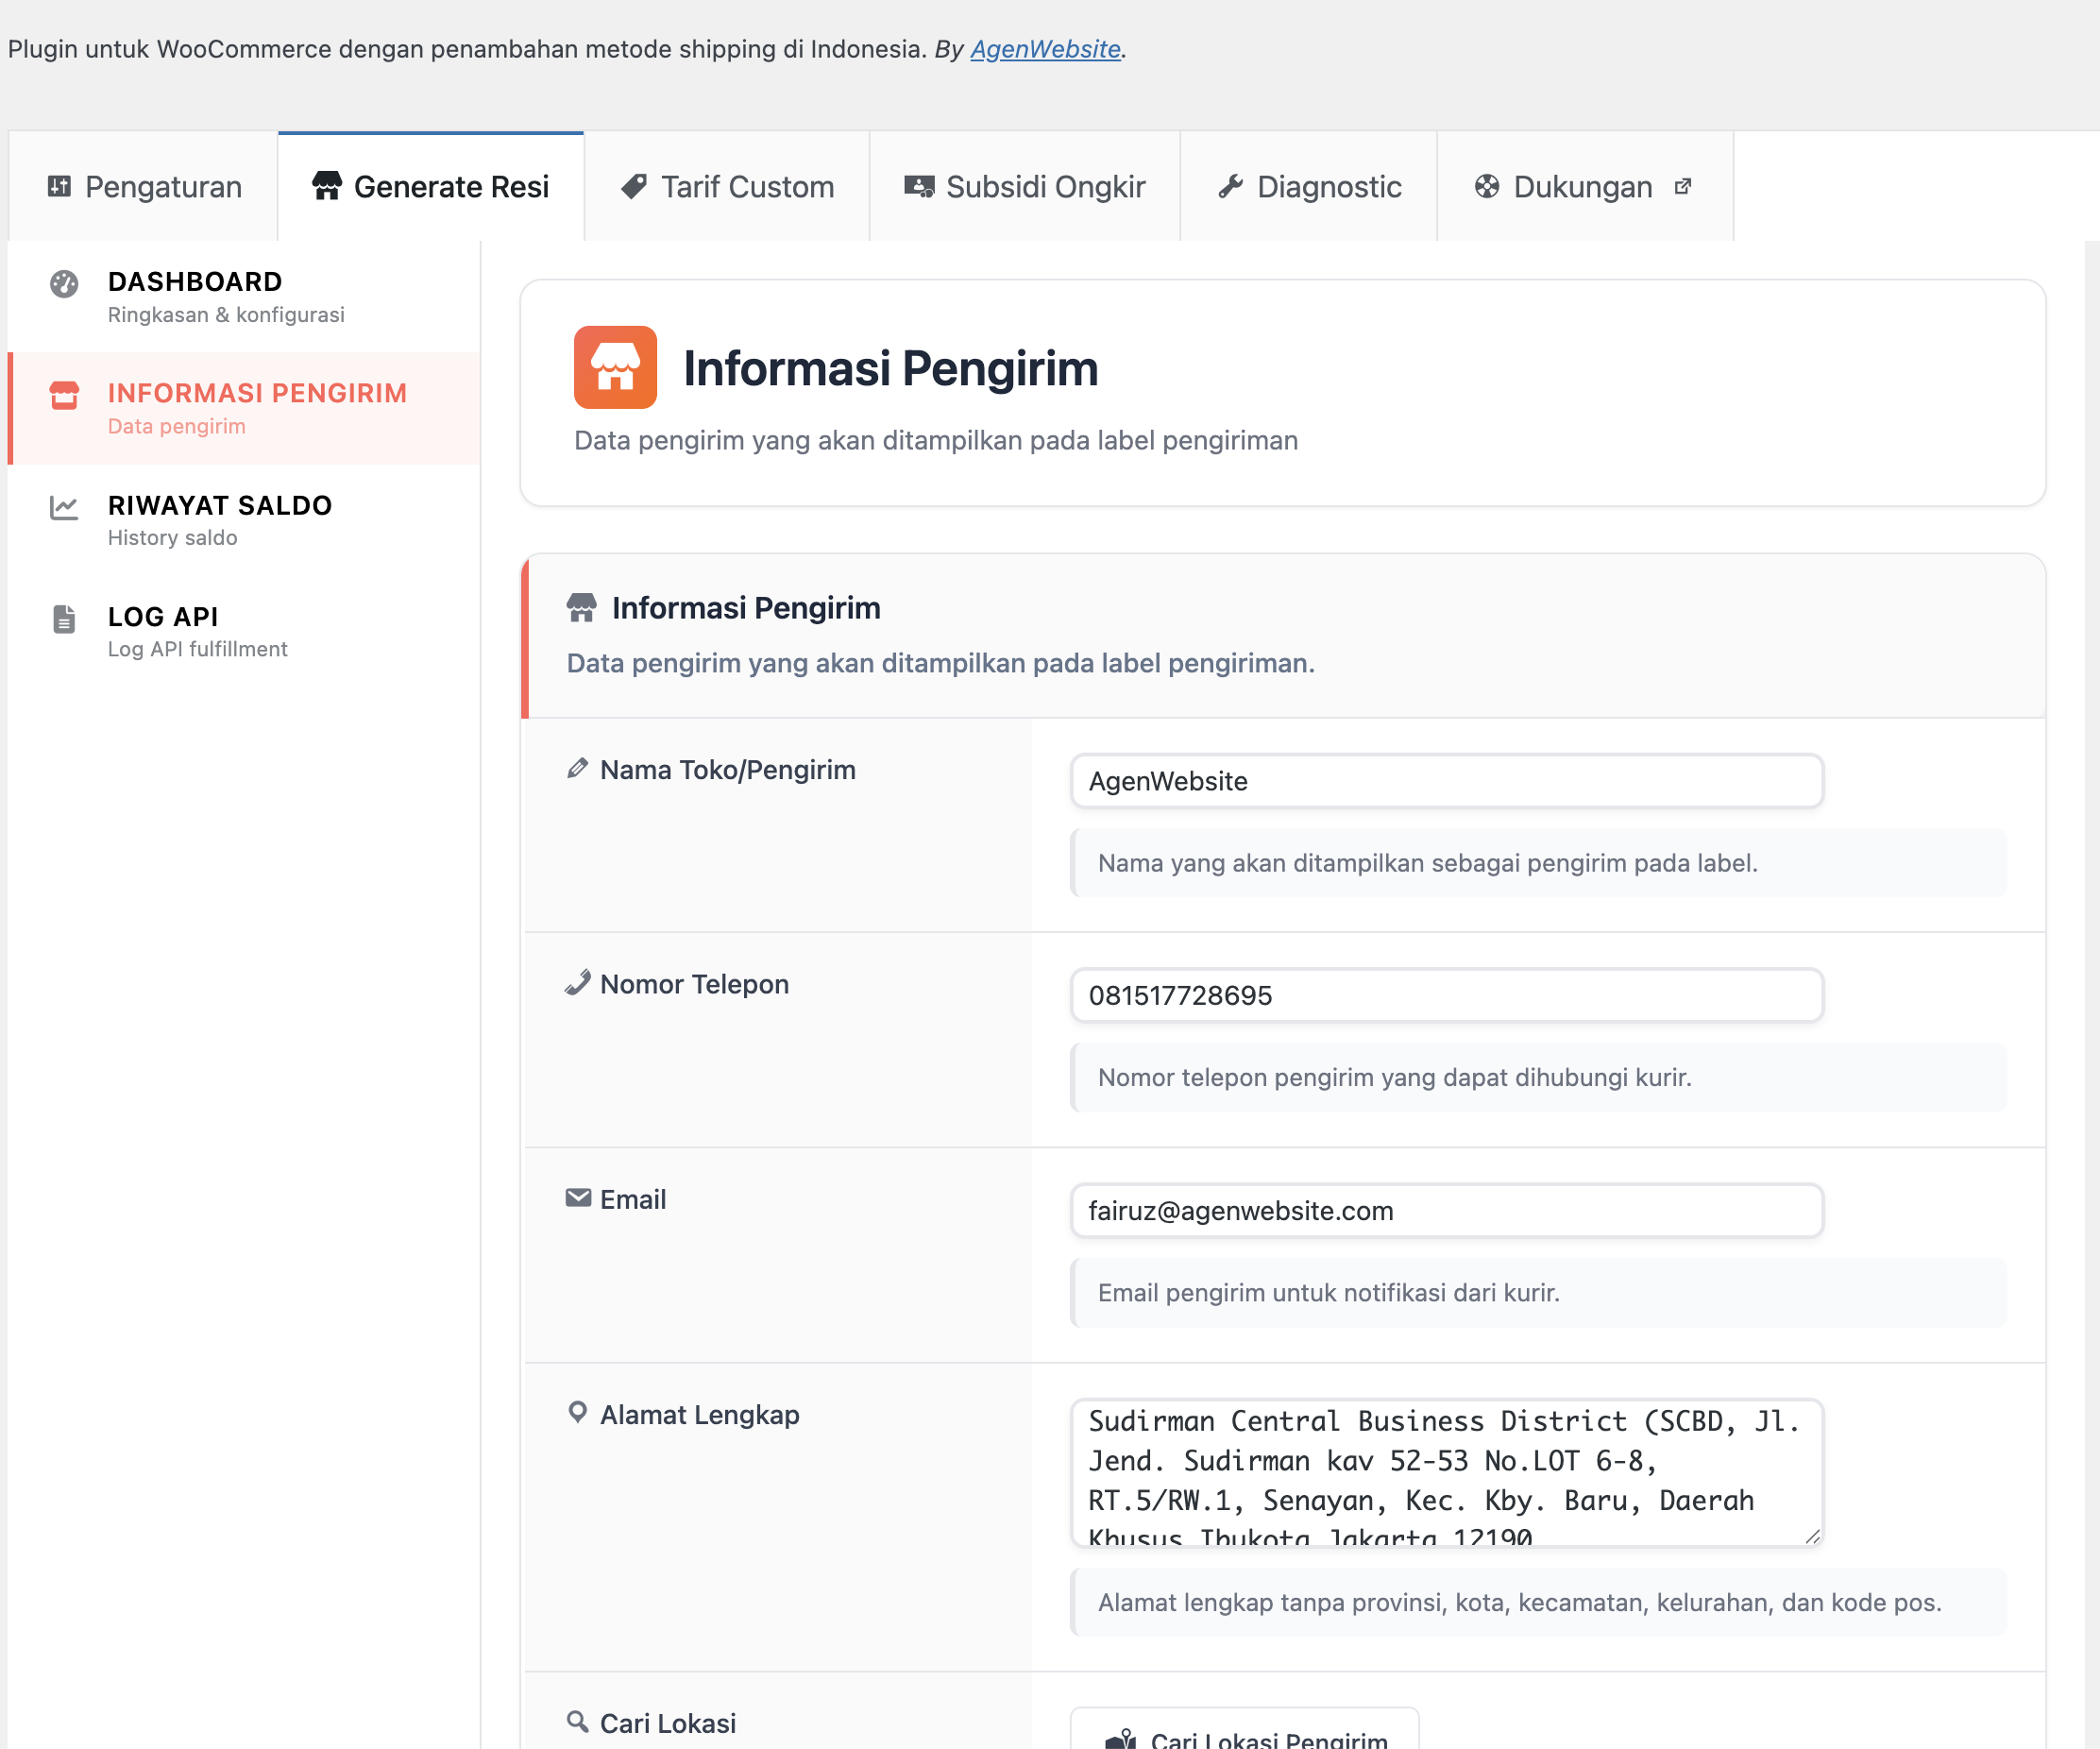The image size is (2100, 1749).
Task: Click the pin icon beside Alamat Lengkap
Action: [x=577, y=1412]
